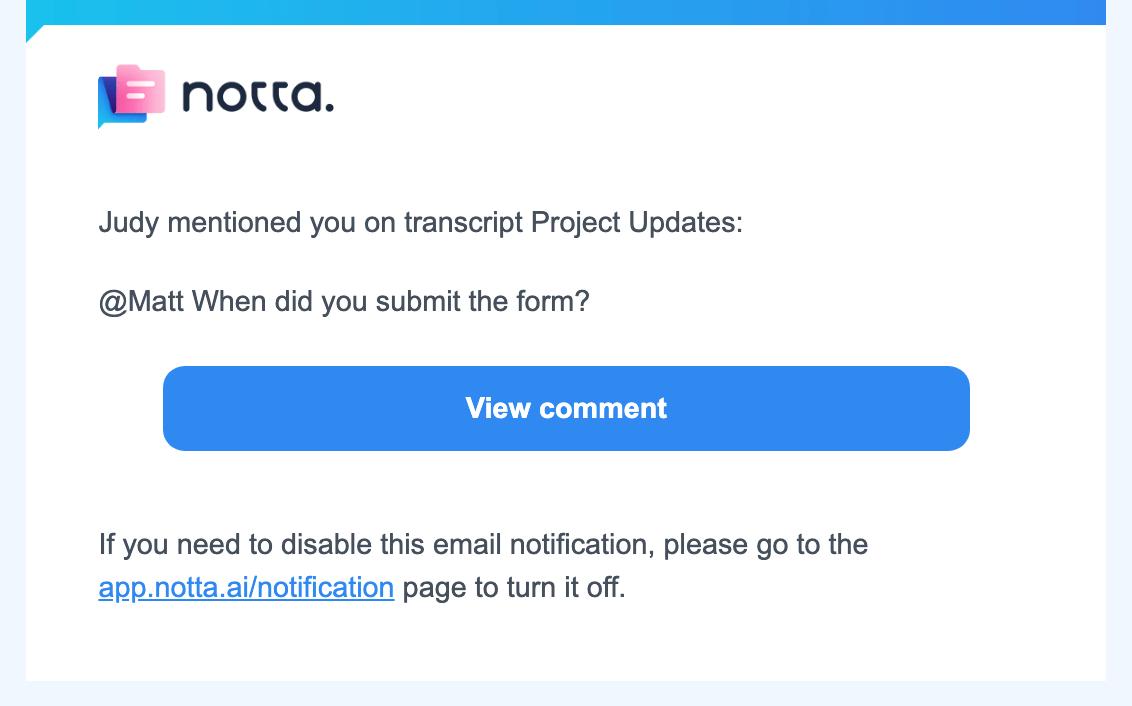1132x706 pixels.
Task: Visit the notification settings page link
Action: pos(246,587)
